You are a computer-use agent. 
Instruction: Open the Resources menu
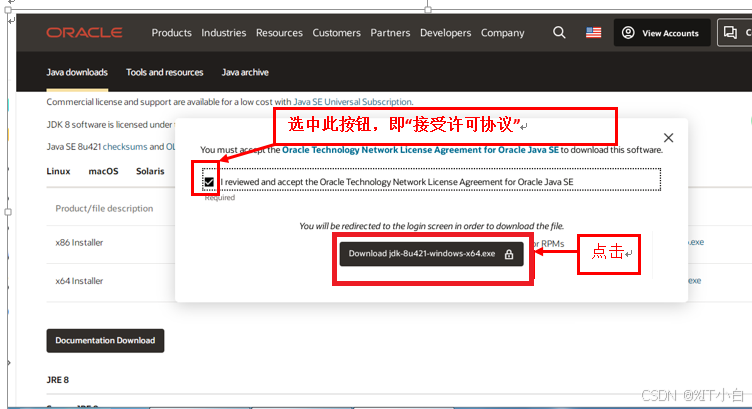click(x=279, y=33)
